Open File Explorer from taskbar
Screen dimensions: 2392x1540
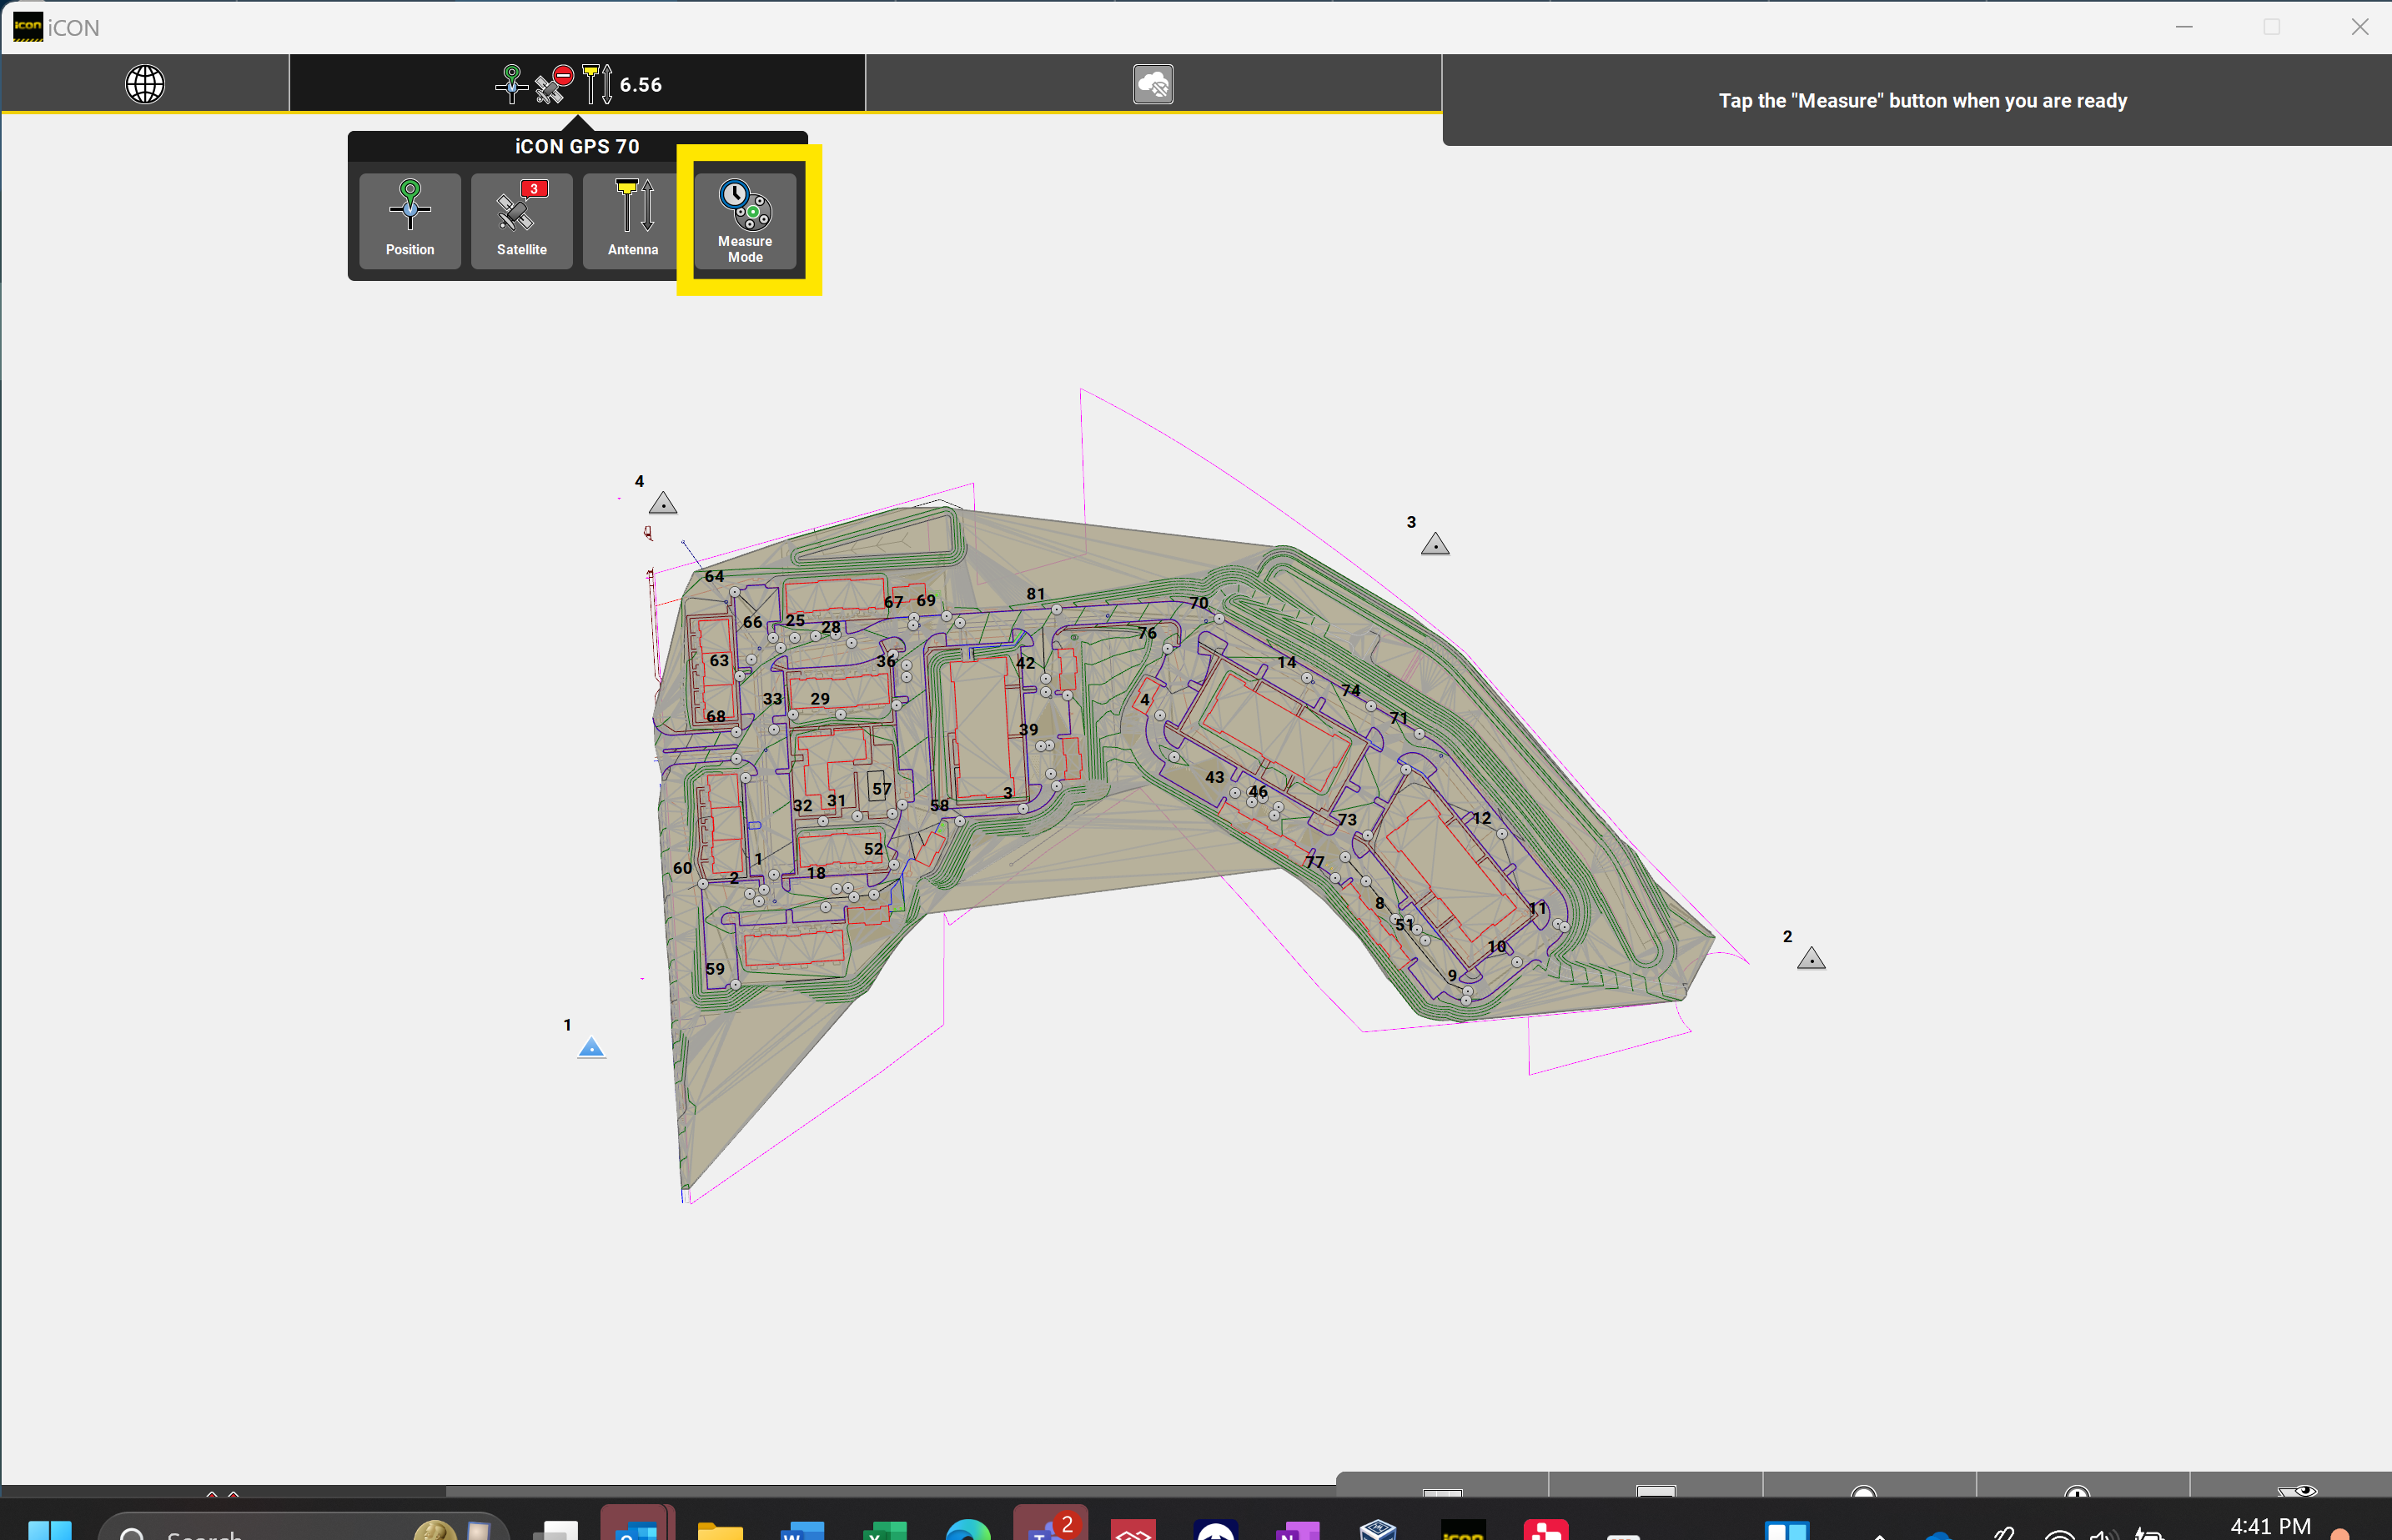click(719, 1530)
